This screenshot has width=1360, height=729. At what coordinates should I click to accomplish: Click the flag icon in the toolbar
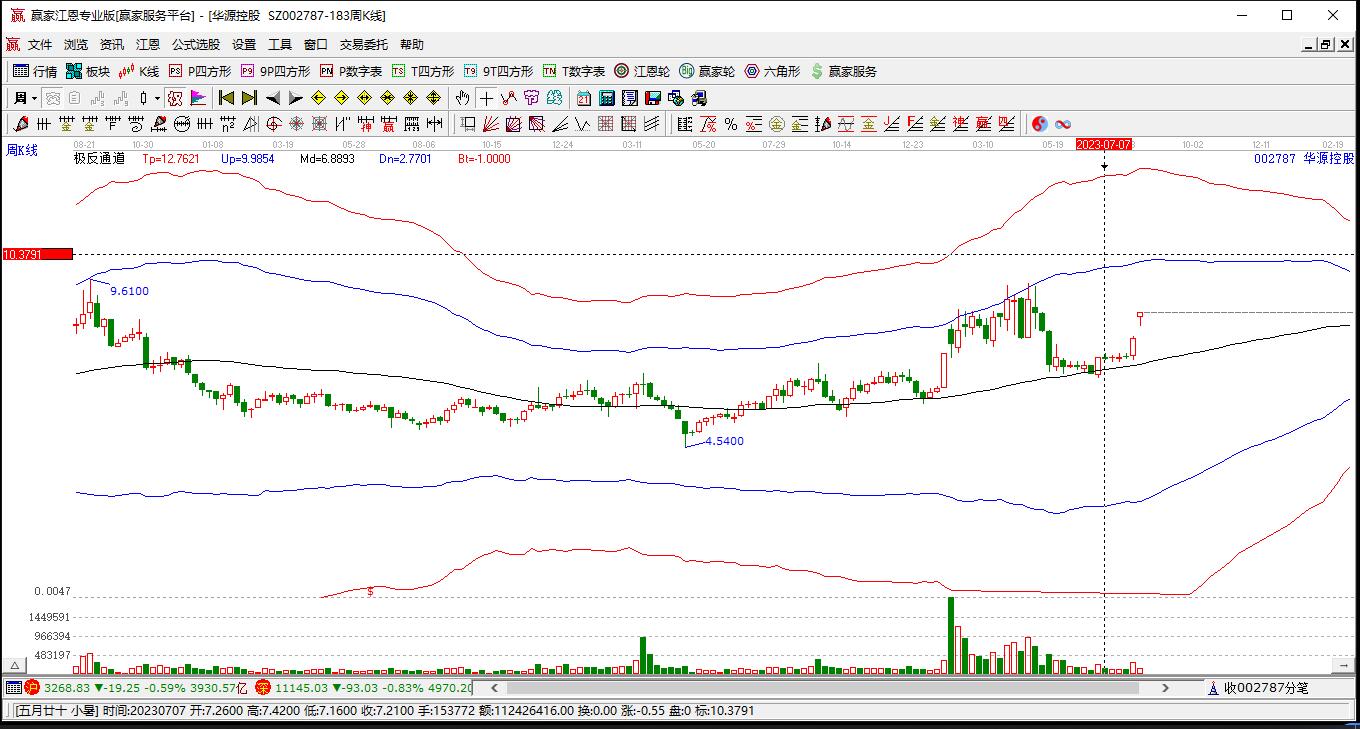tap(198, 98)
